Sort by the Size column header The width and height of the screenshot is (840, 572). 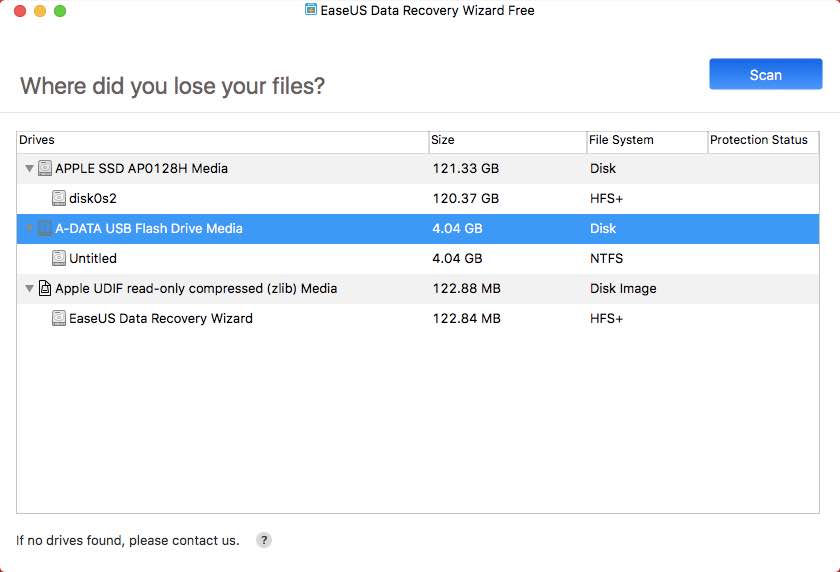pos(506,140)
